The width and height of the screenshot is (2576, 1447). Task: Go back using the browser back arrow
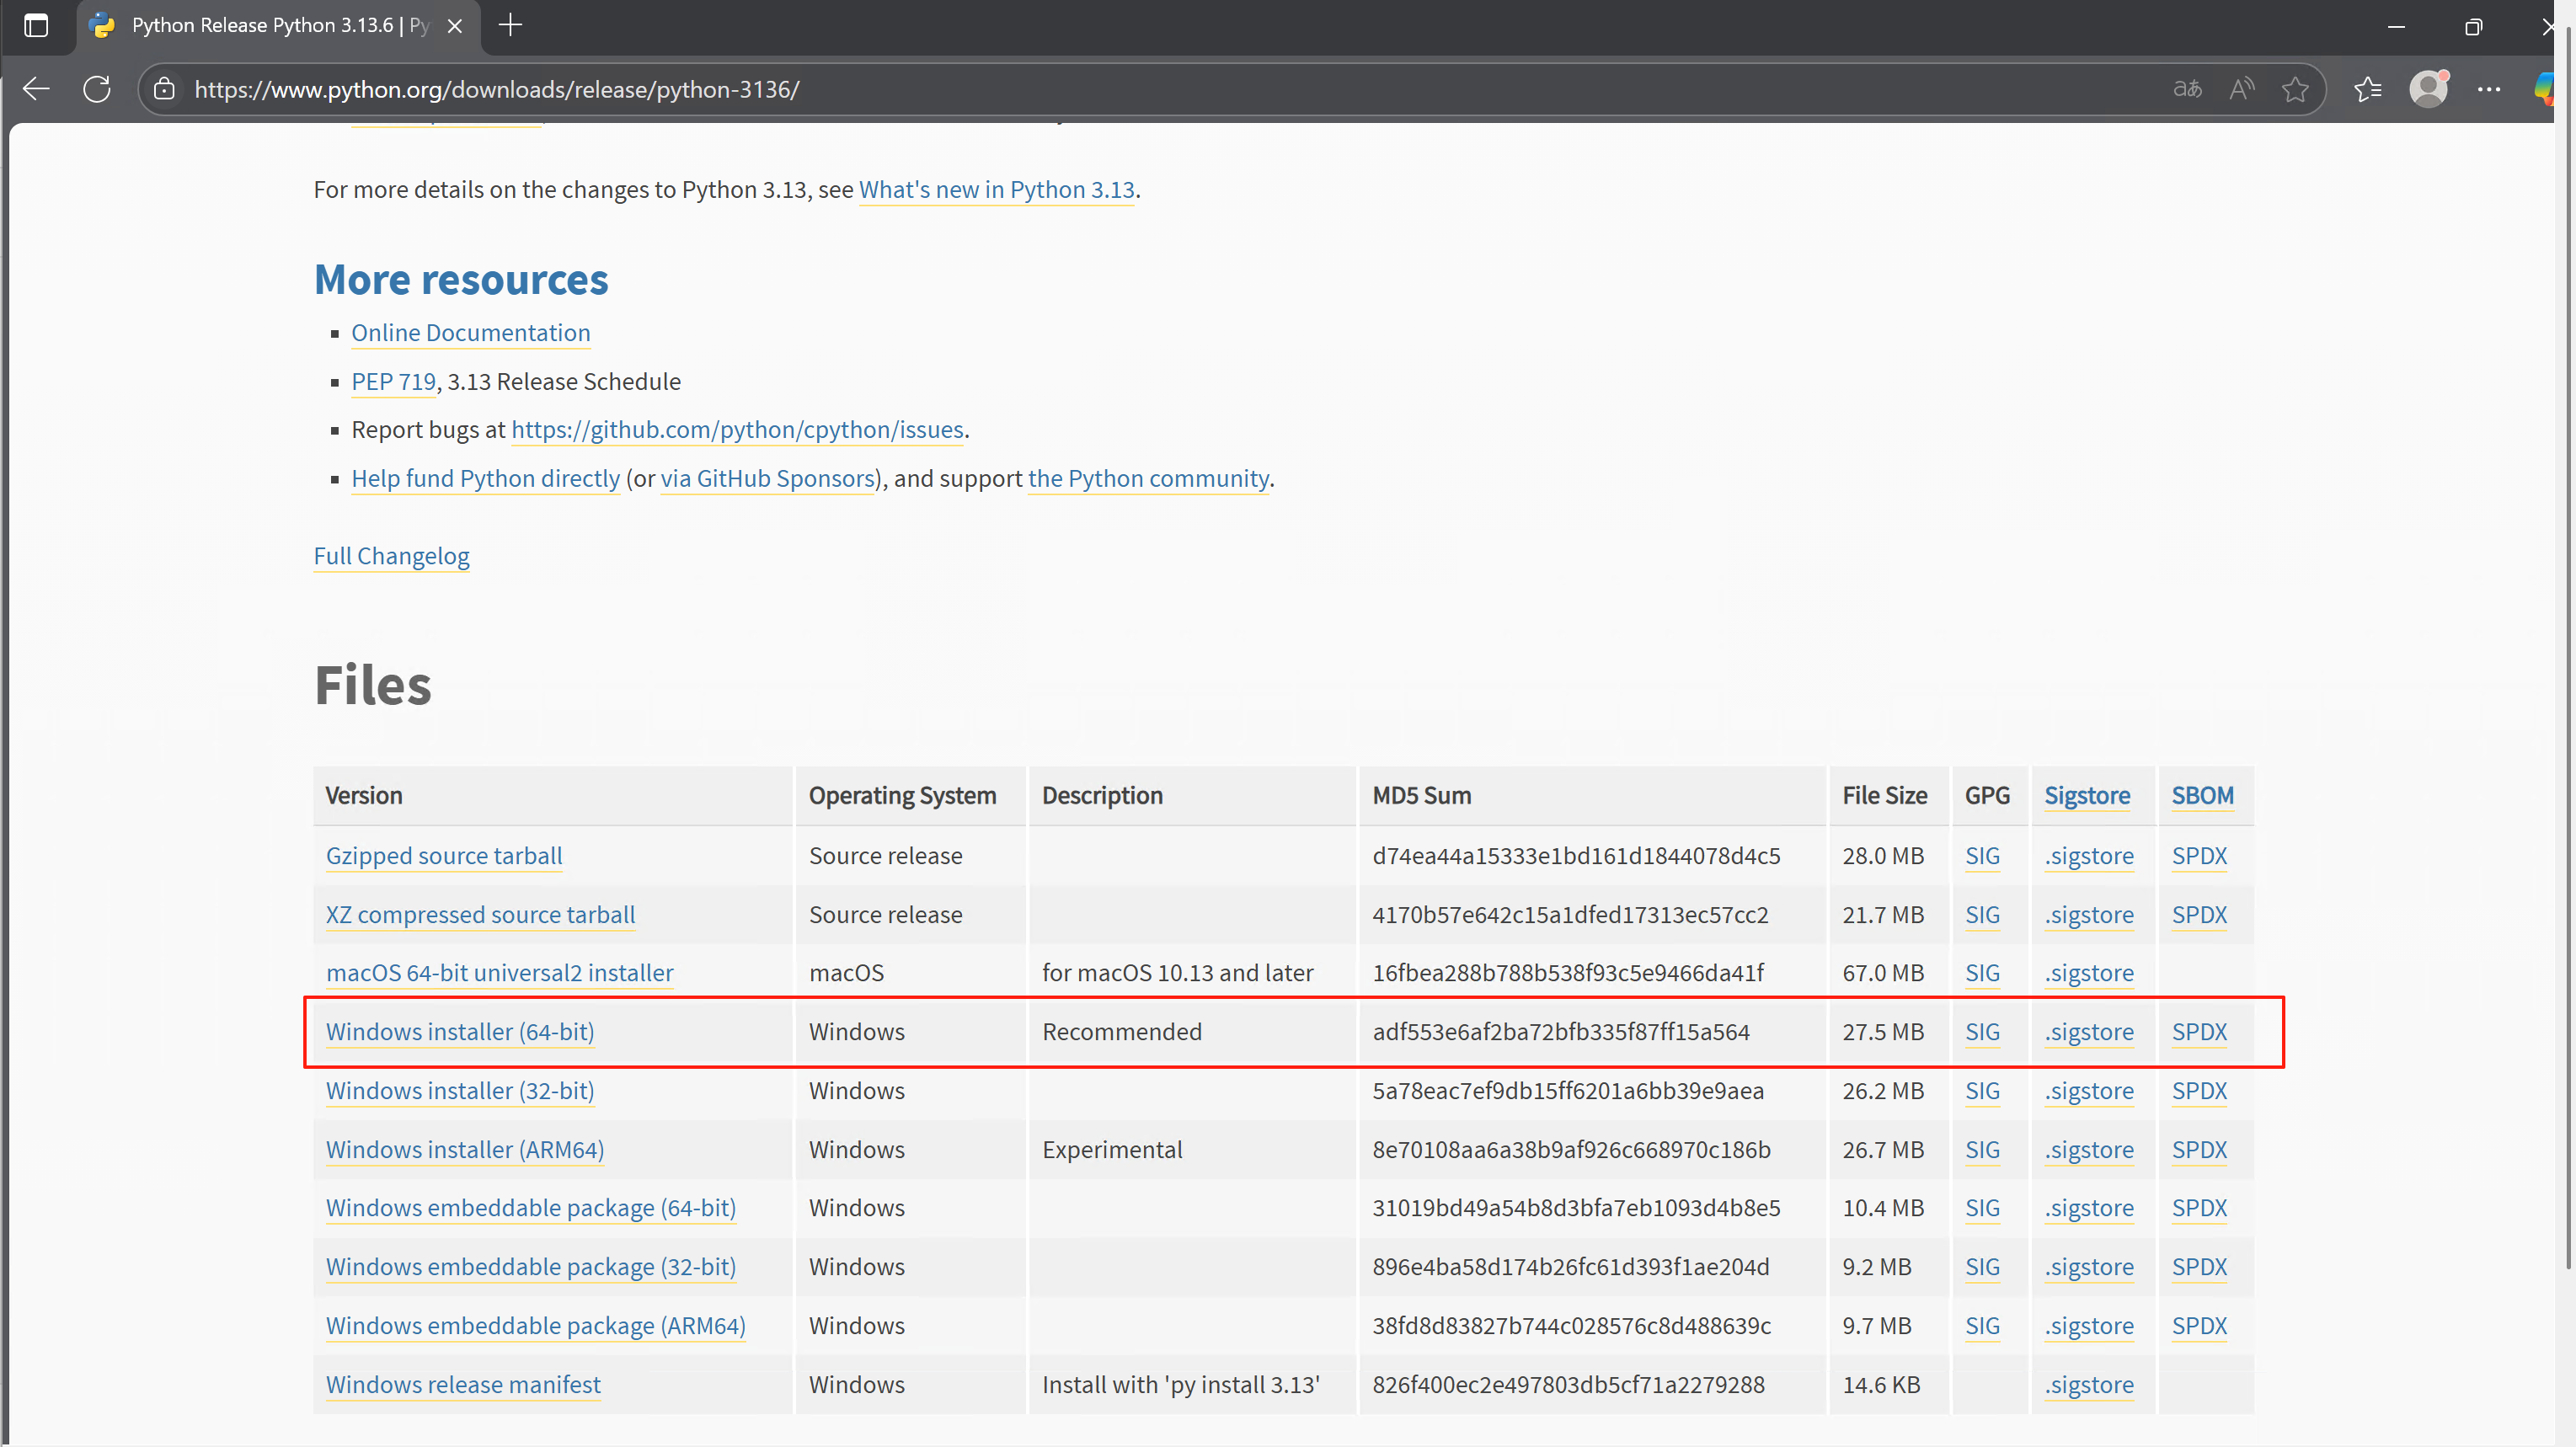(36, 89)
